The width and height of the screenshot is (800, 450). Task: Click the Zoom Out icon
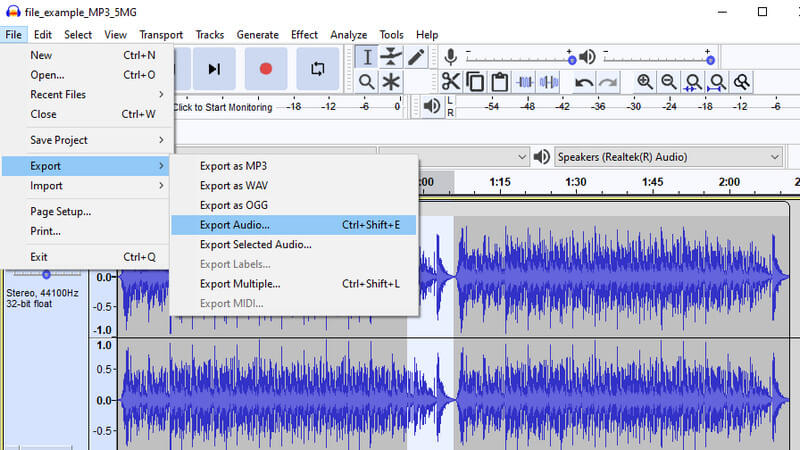(669, 82)
